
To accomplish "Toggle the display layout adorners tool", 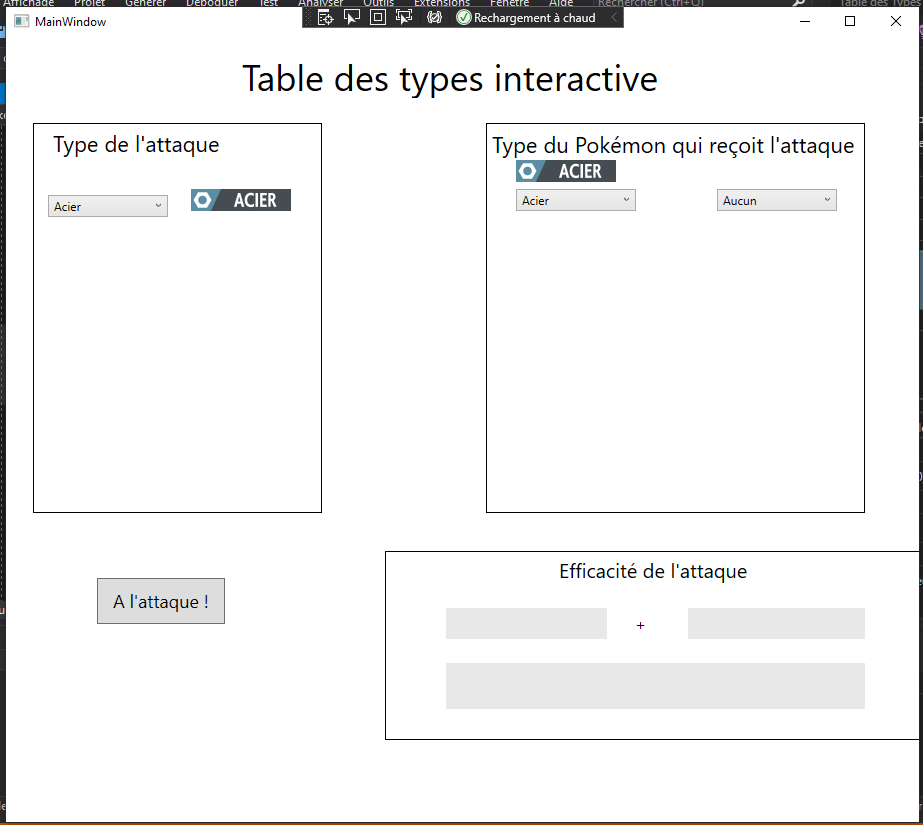I will pos(377,16).
